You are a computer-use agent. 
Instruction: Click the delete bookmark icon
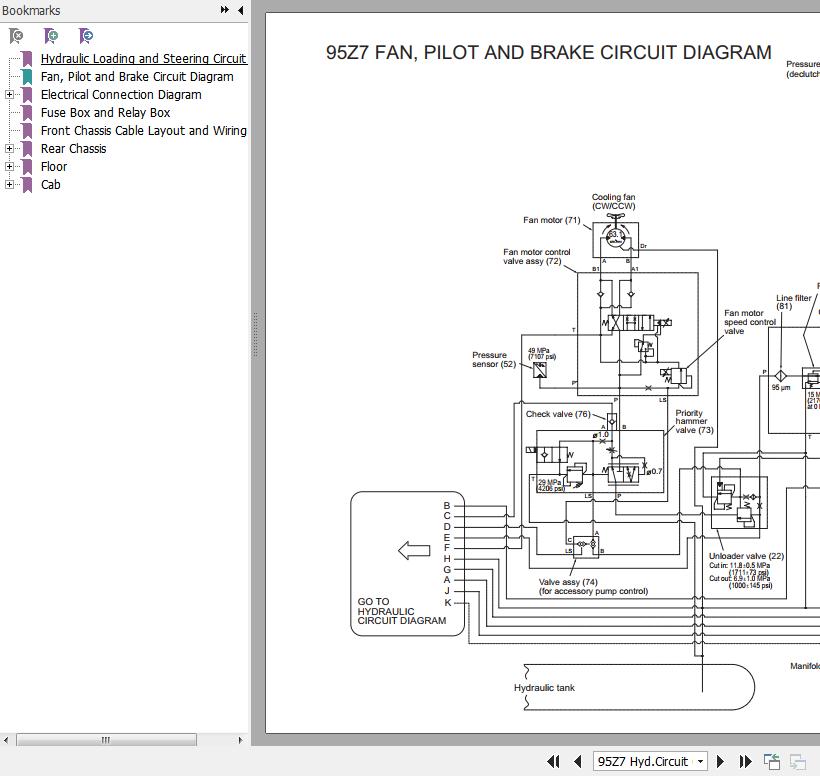pos(16,36)
